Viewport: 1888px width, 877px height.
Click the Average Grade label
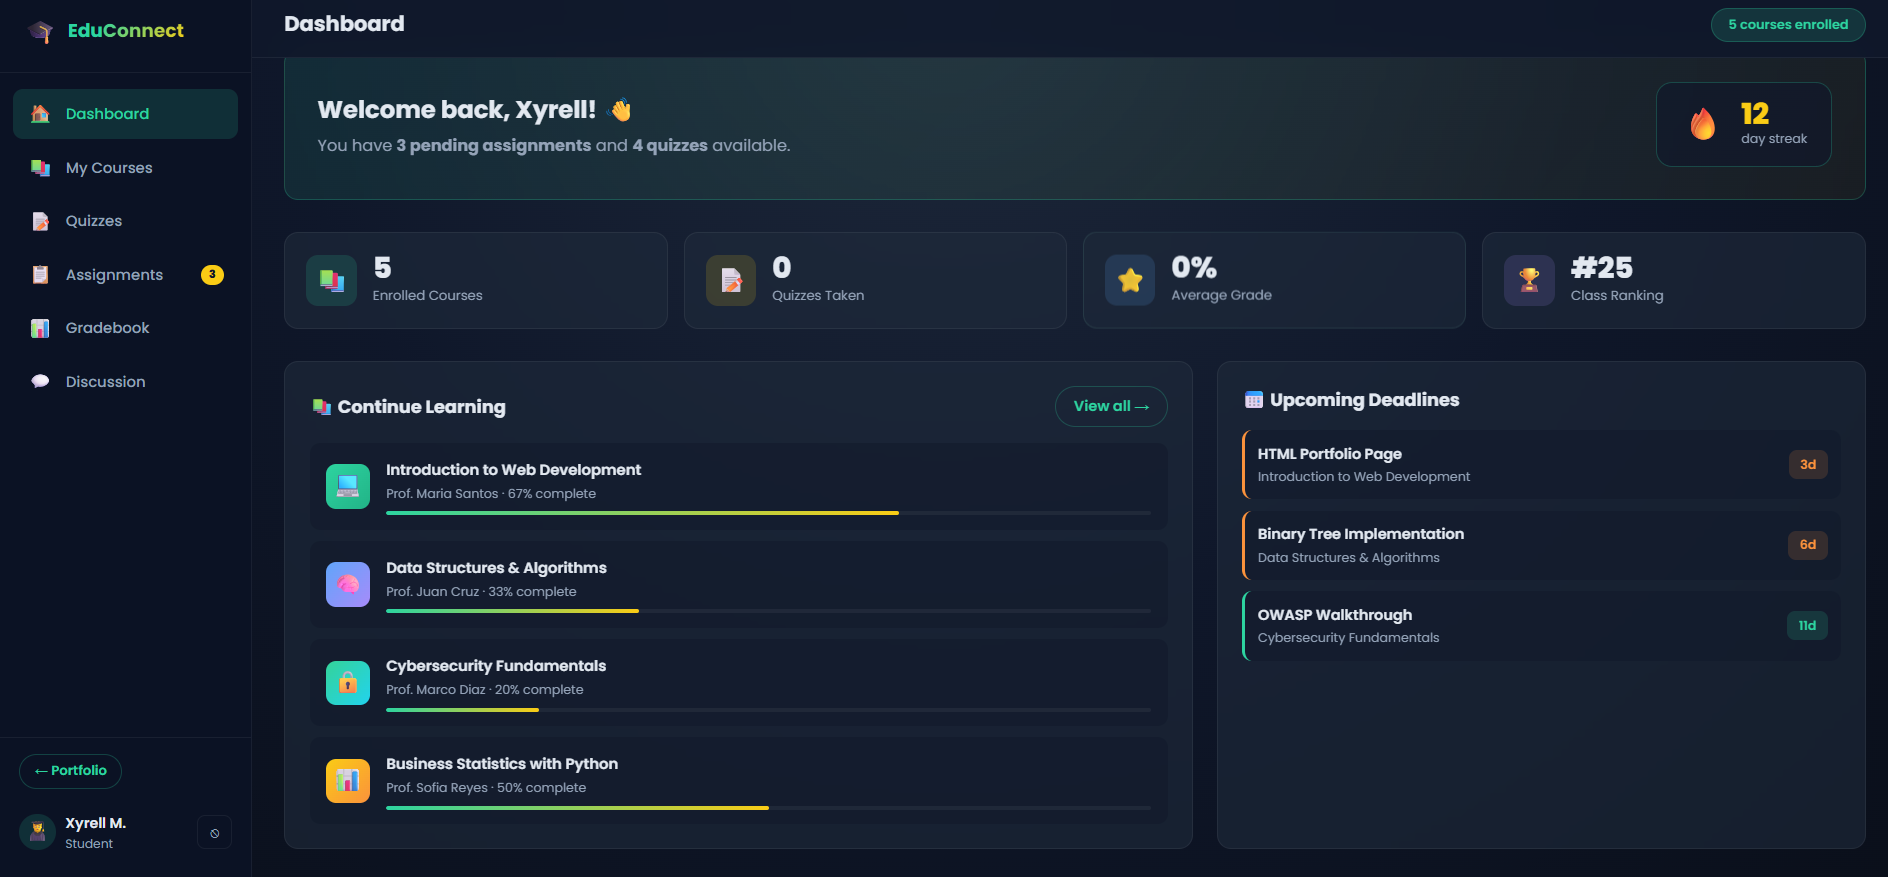coord(1221,296)
